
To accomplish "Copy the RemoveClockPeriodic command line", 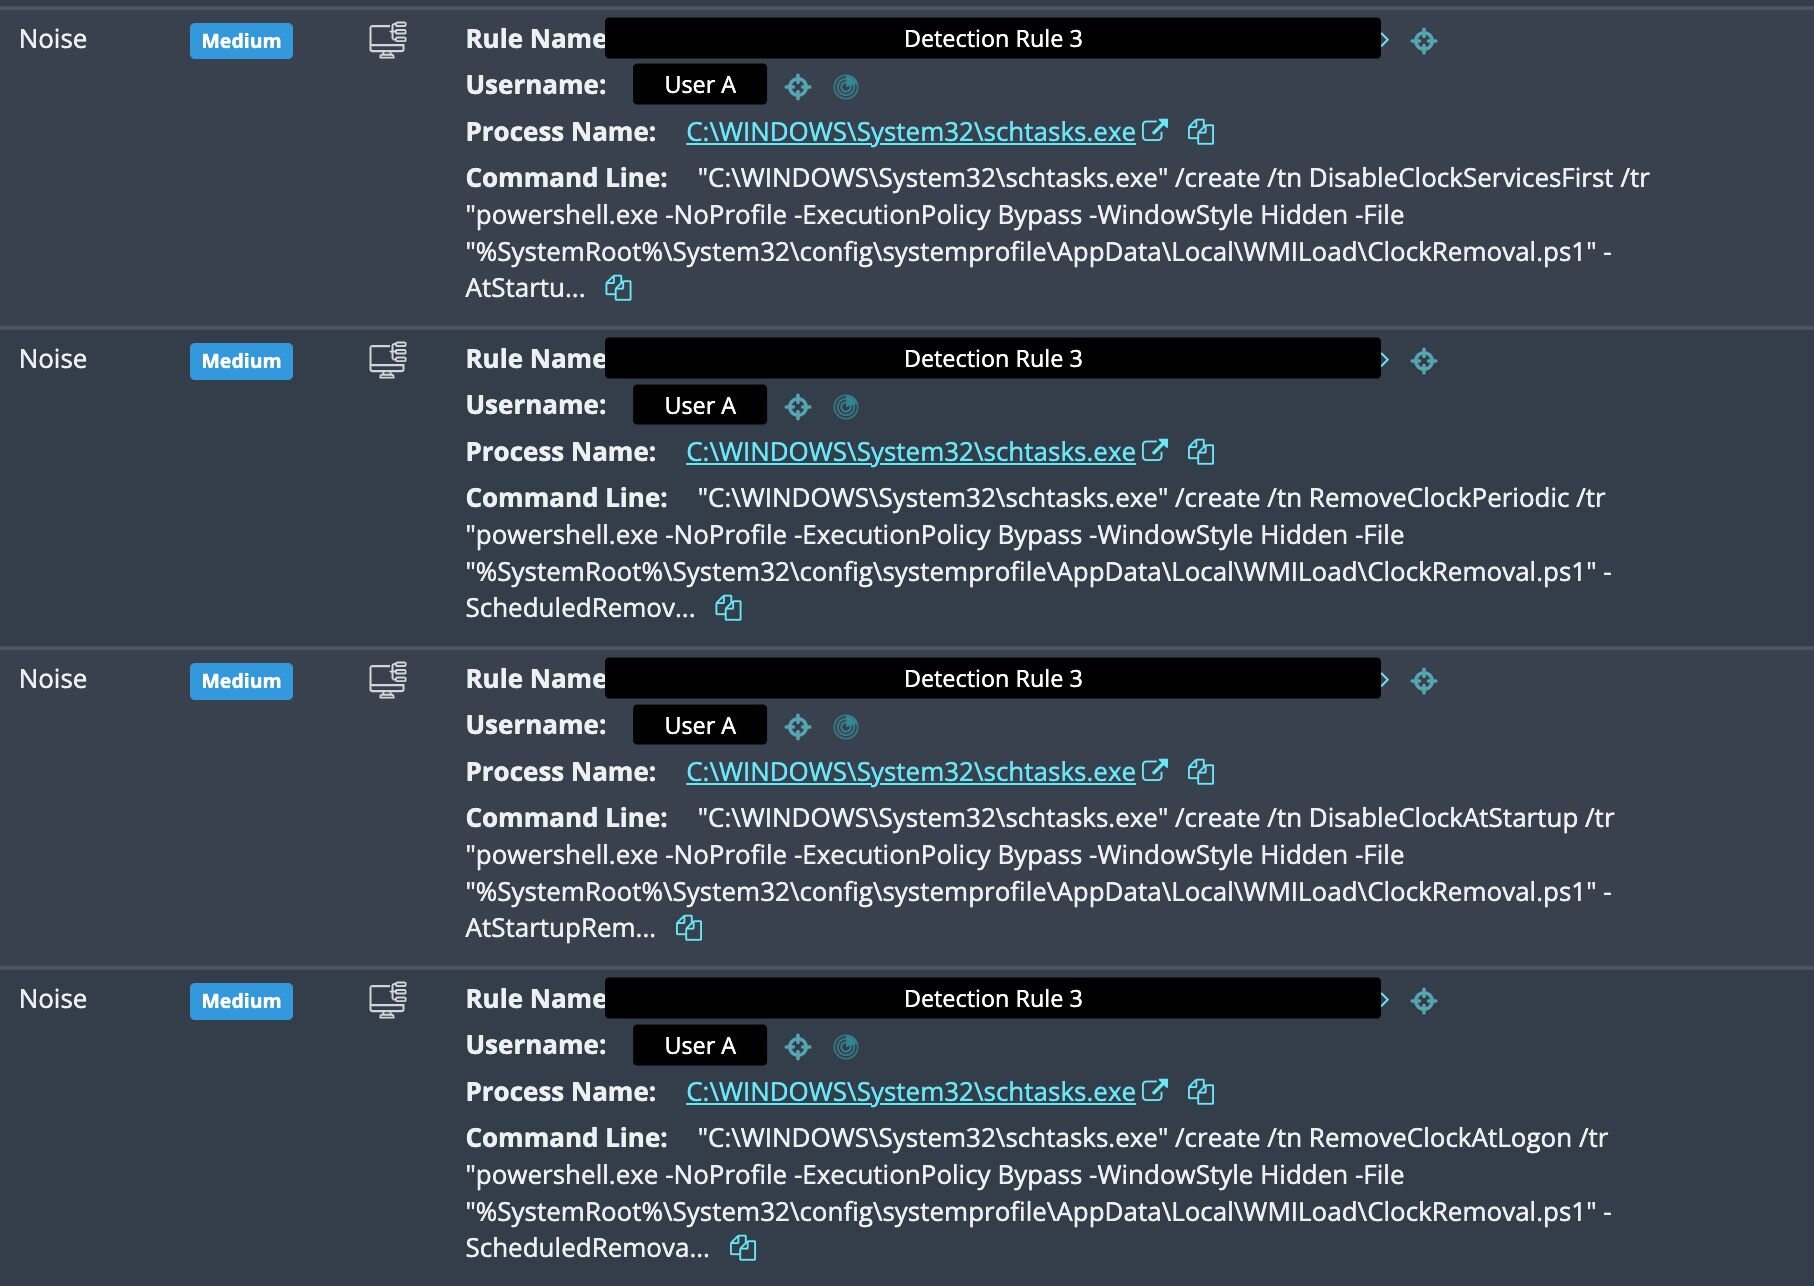I will point(728,609).
